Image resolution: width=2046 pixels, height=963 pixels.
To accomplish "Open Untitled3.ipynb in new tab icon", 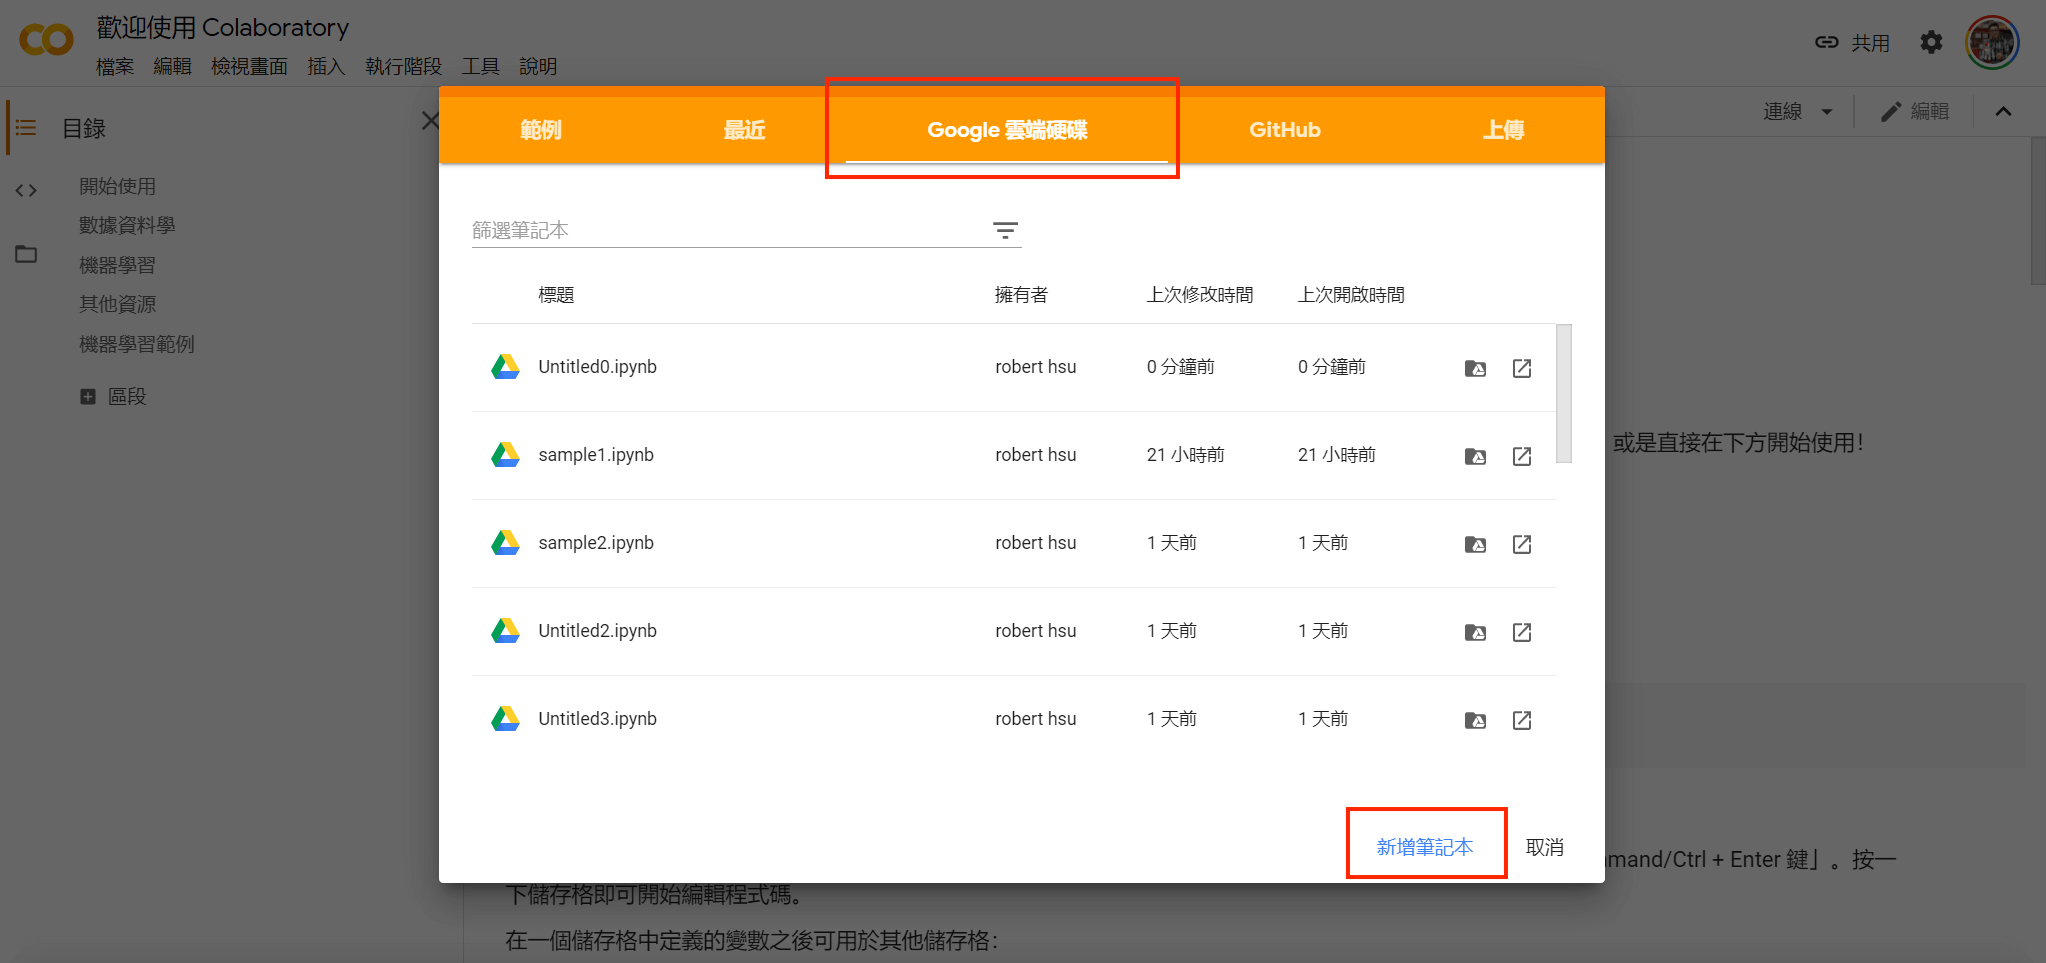I will click(x=1522, y=720).
